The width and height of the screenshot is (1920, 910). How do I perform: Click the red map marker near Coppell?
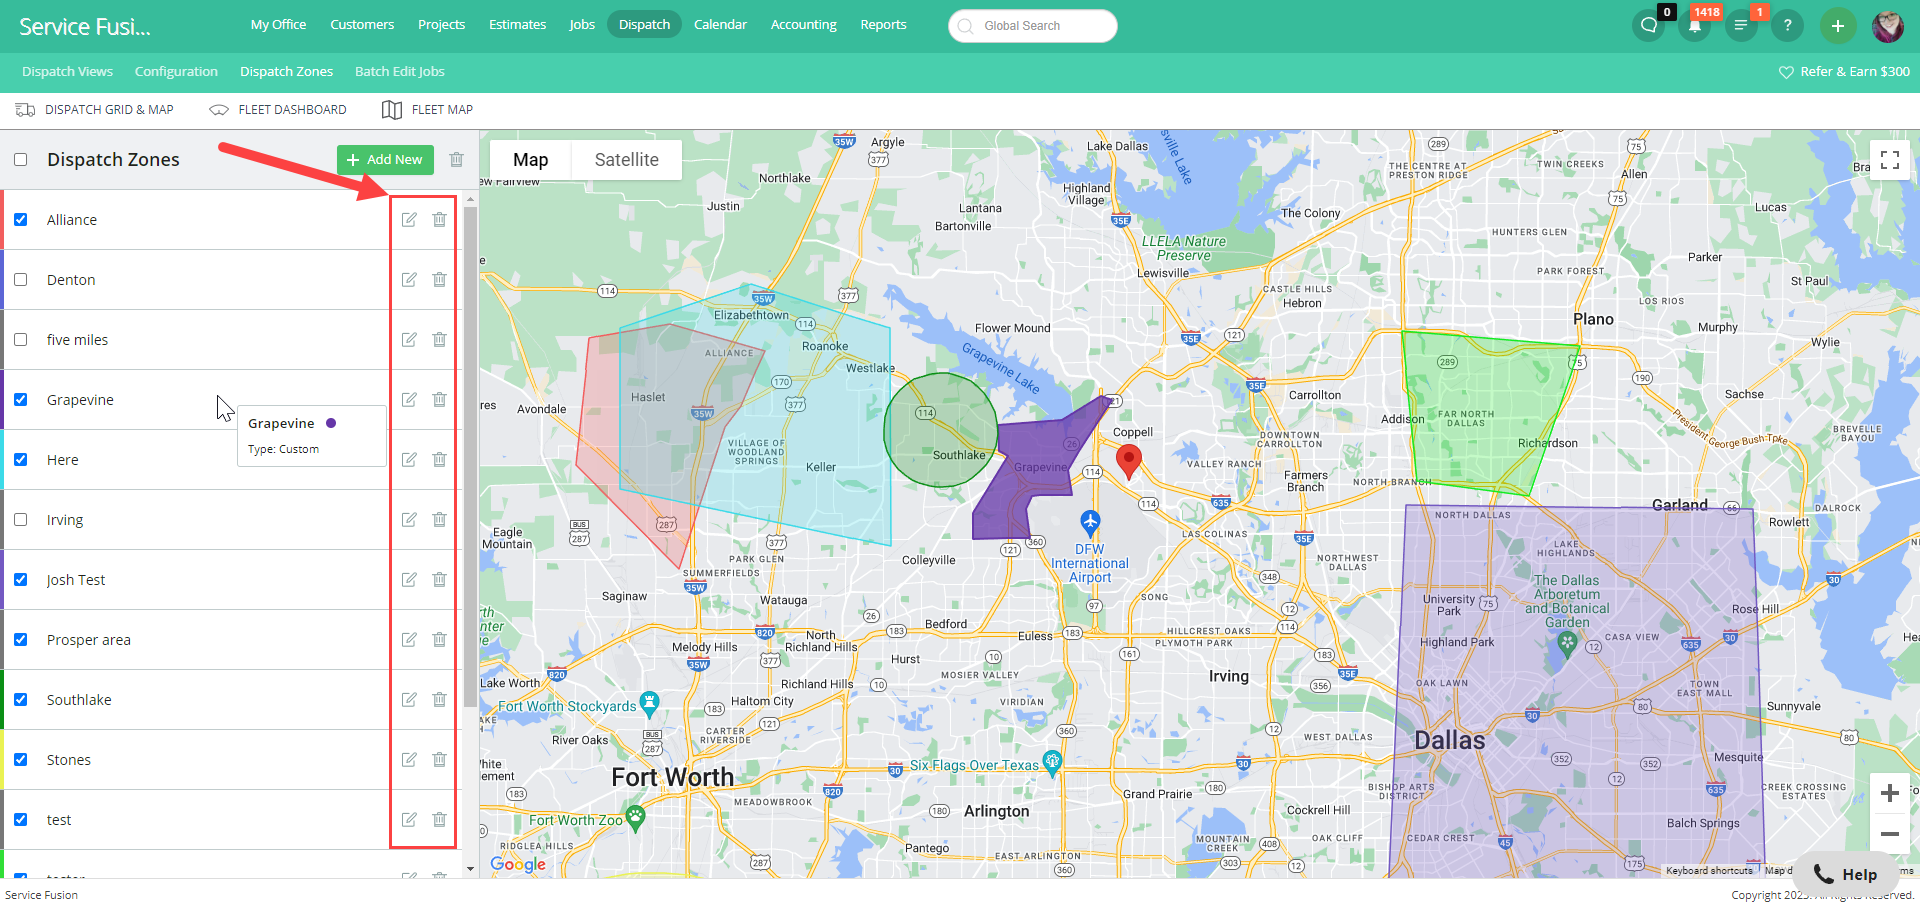click(1129, 463)
